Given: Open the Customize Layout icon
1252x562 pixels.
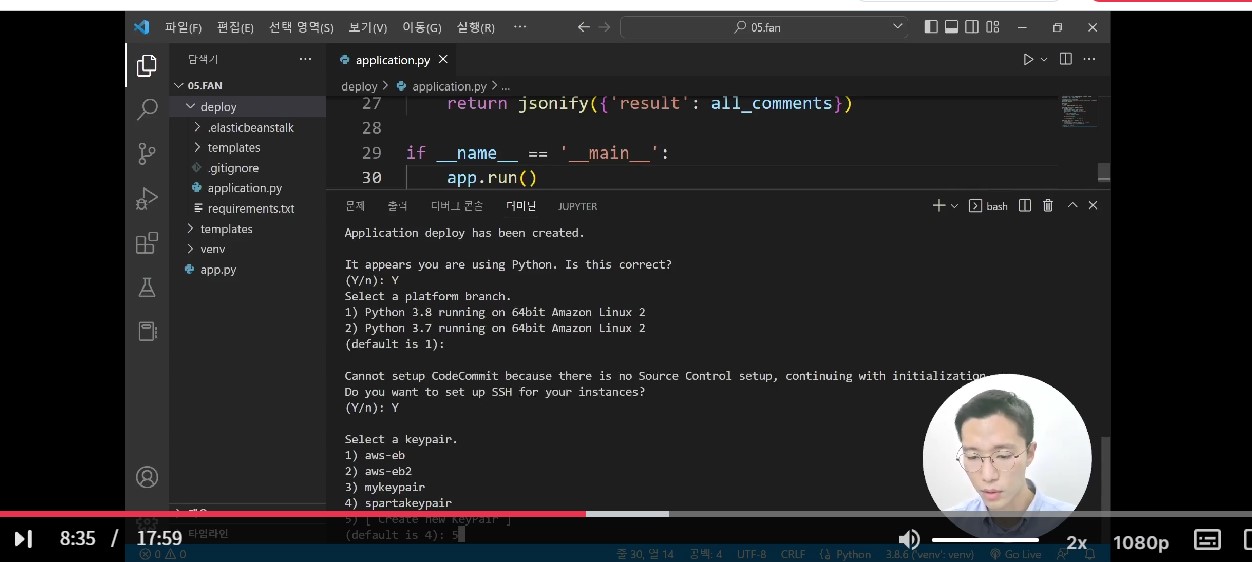Looking at the screenshot, I should click(993, 27).
